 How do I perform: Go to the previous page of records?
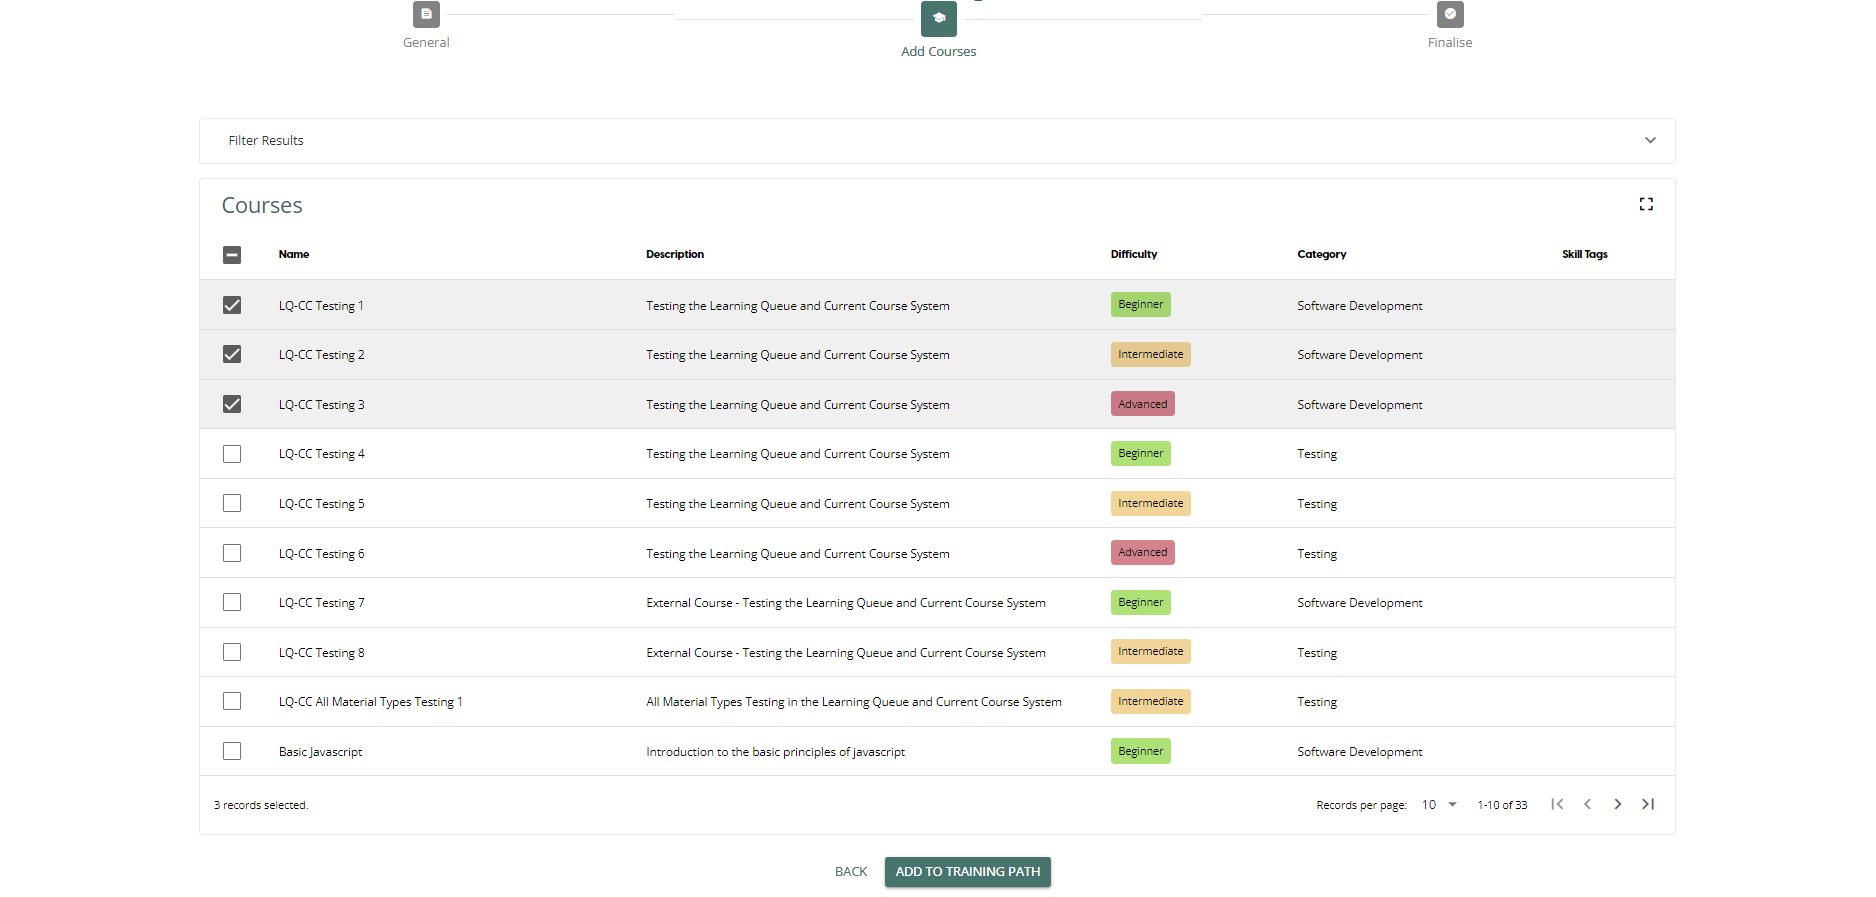pyautogui.click(x=1587, y=804)
